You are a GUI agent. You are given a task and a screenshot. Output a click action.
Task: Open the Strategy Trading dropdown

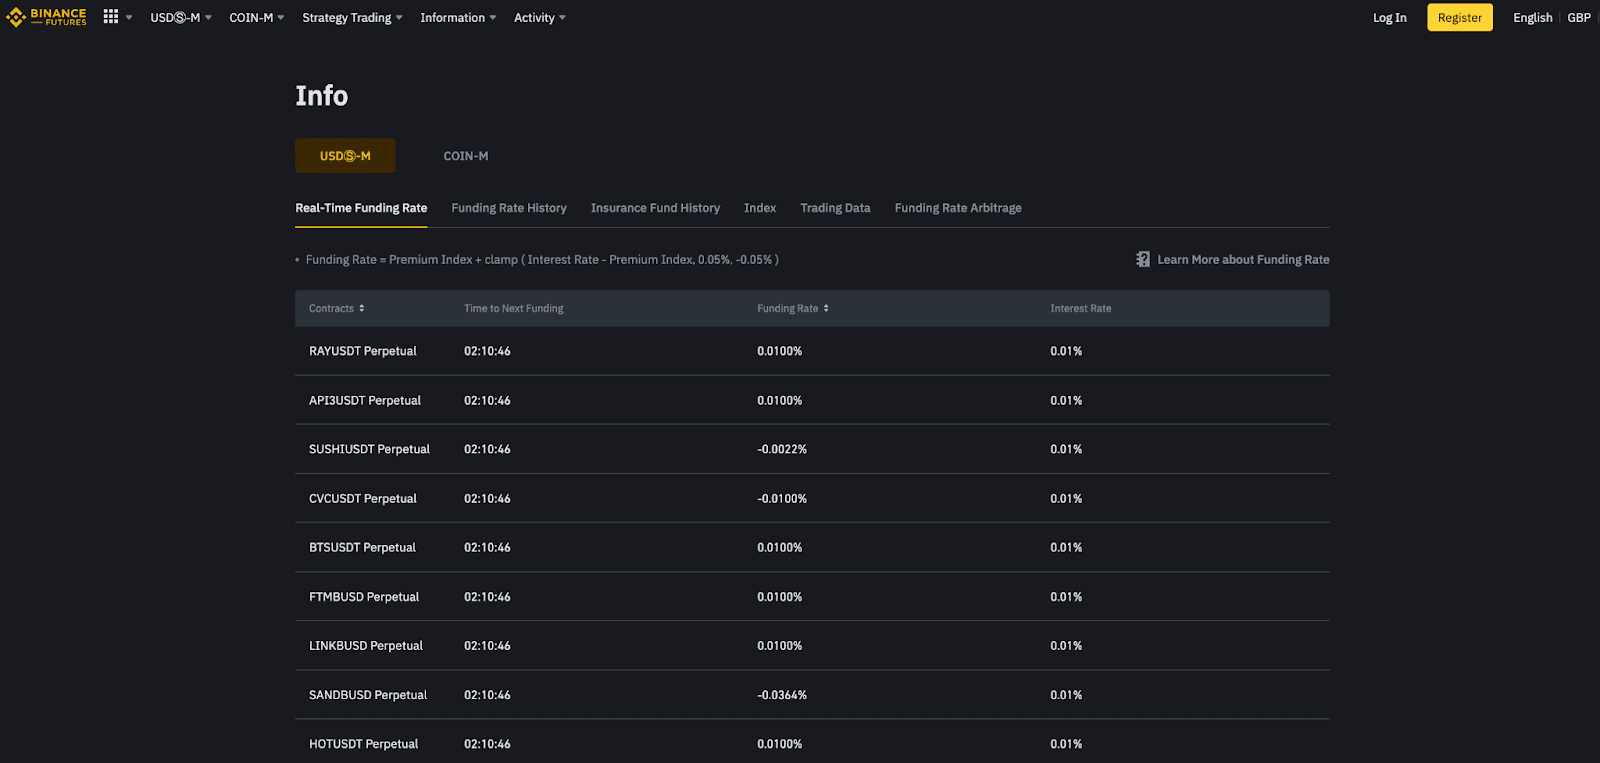352,18
